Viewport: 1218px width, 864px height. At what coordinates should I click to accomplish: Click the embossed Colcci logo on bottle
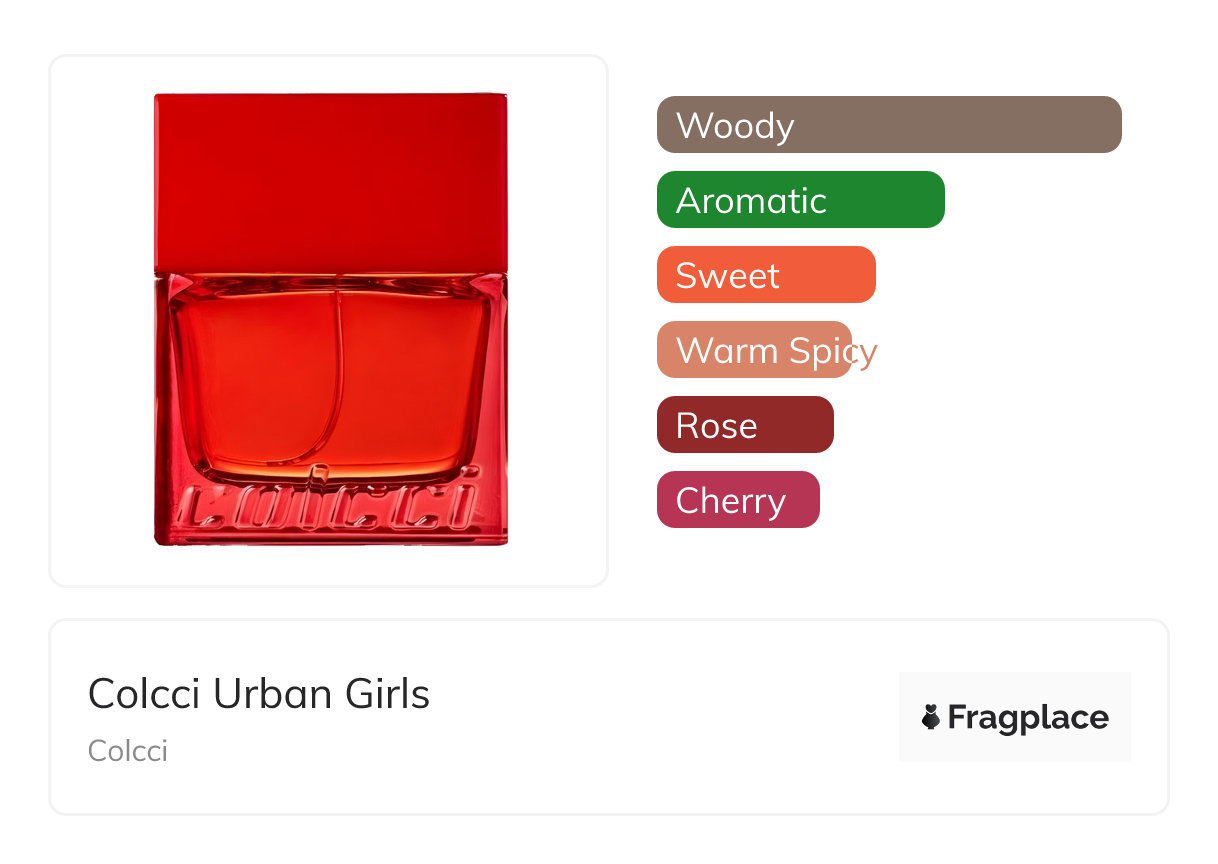point(330,506)
